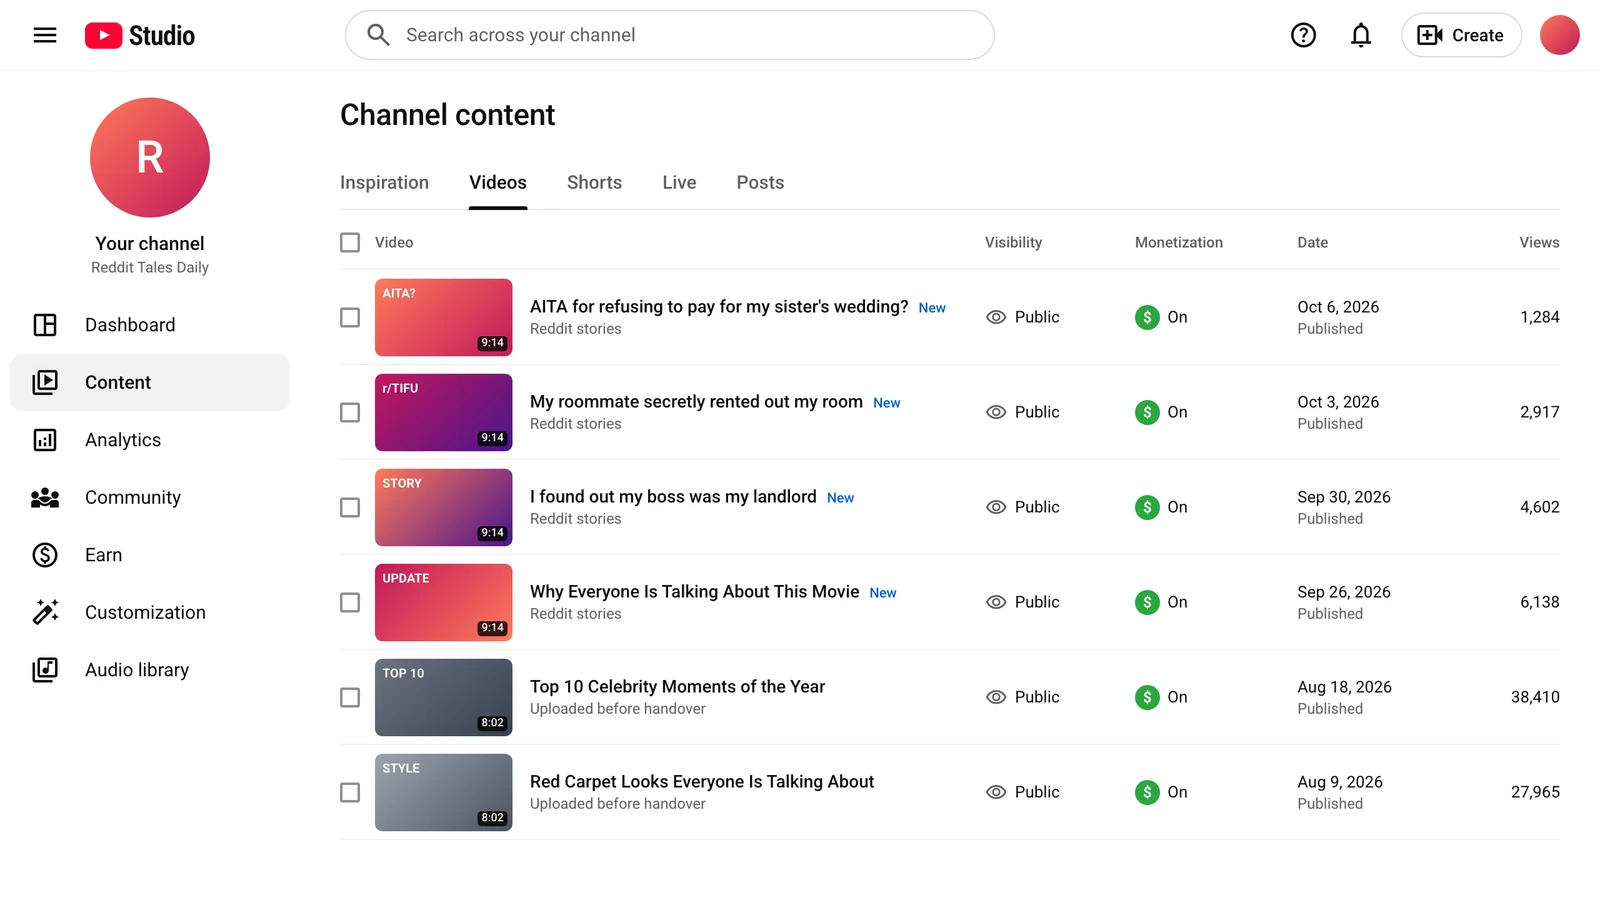Open the r/TIFU video thumbnail
Viewport: 1600px width, 900px height.
(444, 412)
